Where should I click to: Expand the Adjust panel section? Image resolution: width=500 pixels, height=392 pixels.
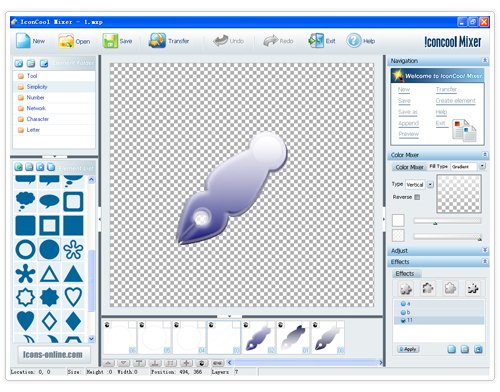485,250
